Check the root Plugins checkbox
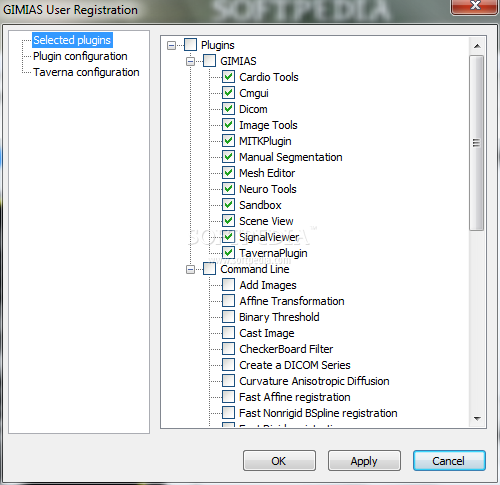 click(190, 45)
